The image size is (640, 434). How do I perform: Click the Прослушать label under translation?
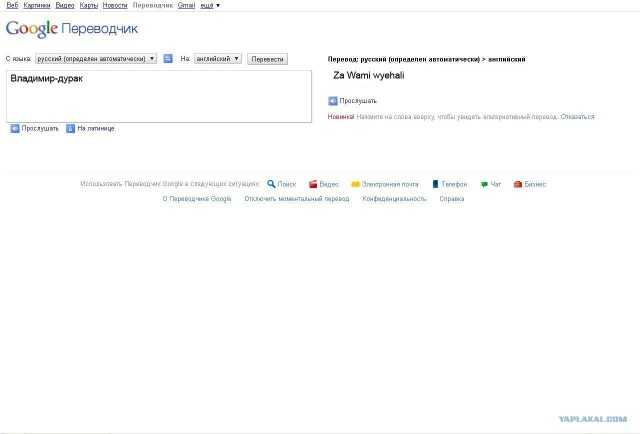pos(358,101)
